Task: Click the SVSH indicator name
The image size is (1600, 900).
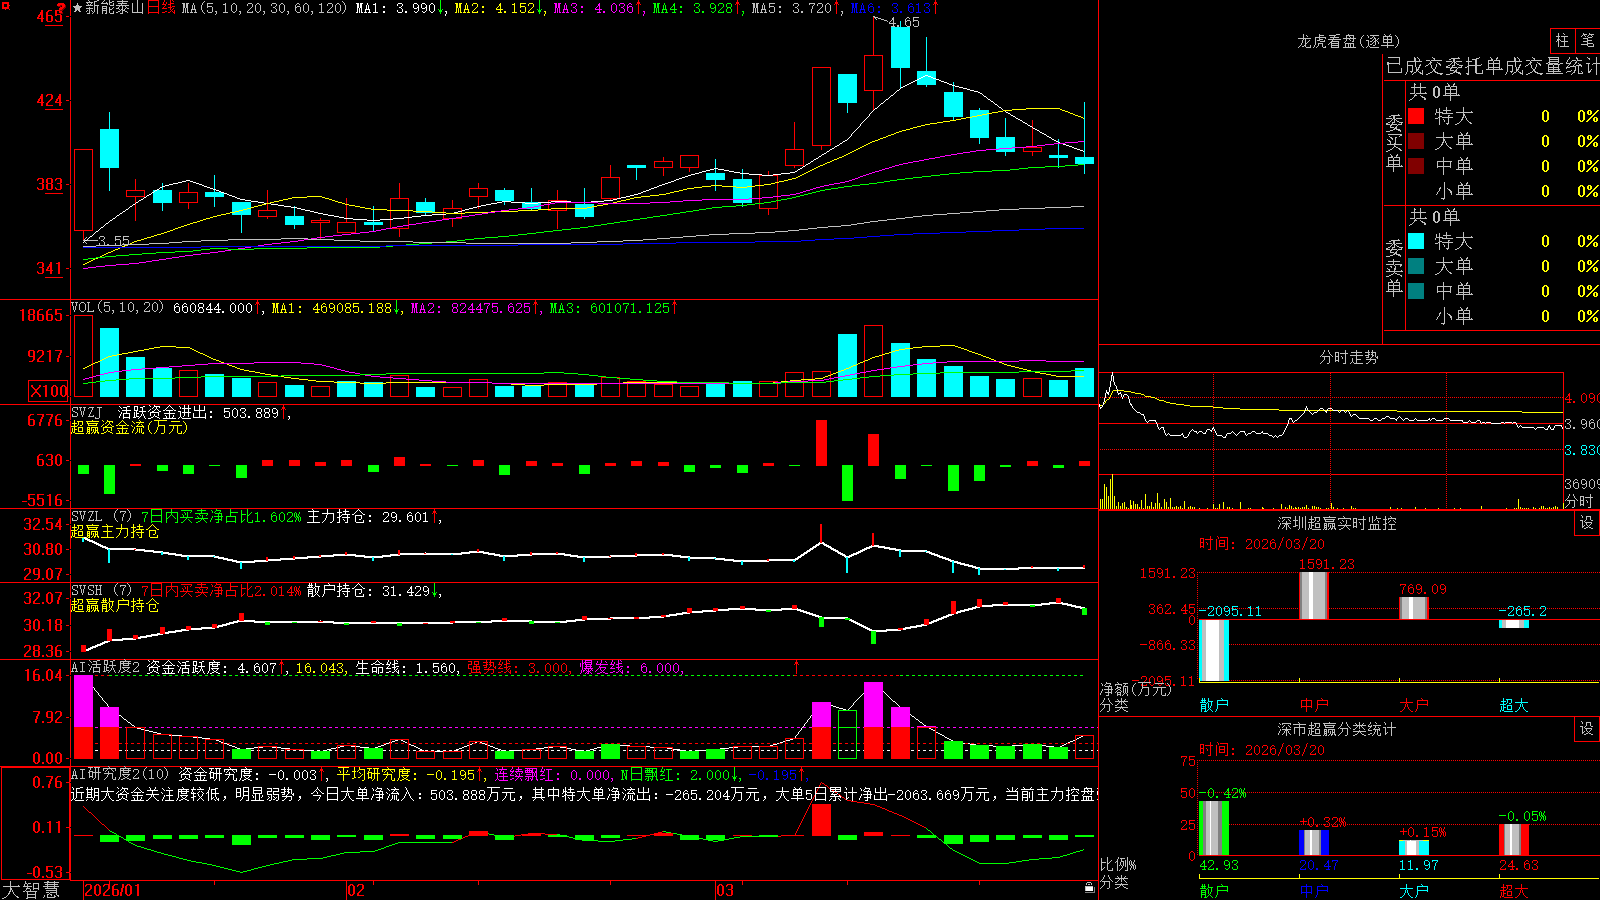Action: 87,591
